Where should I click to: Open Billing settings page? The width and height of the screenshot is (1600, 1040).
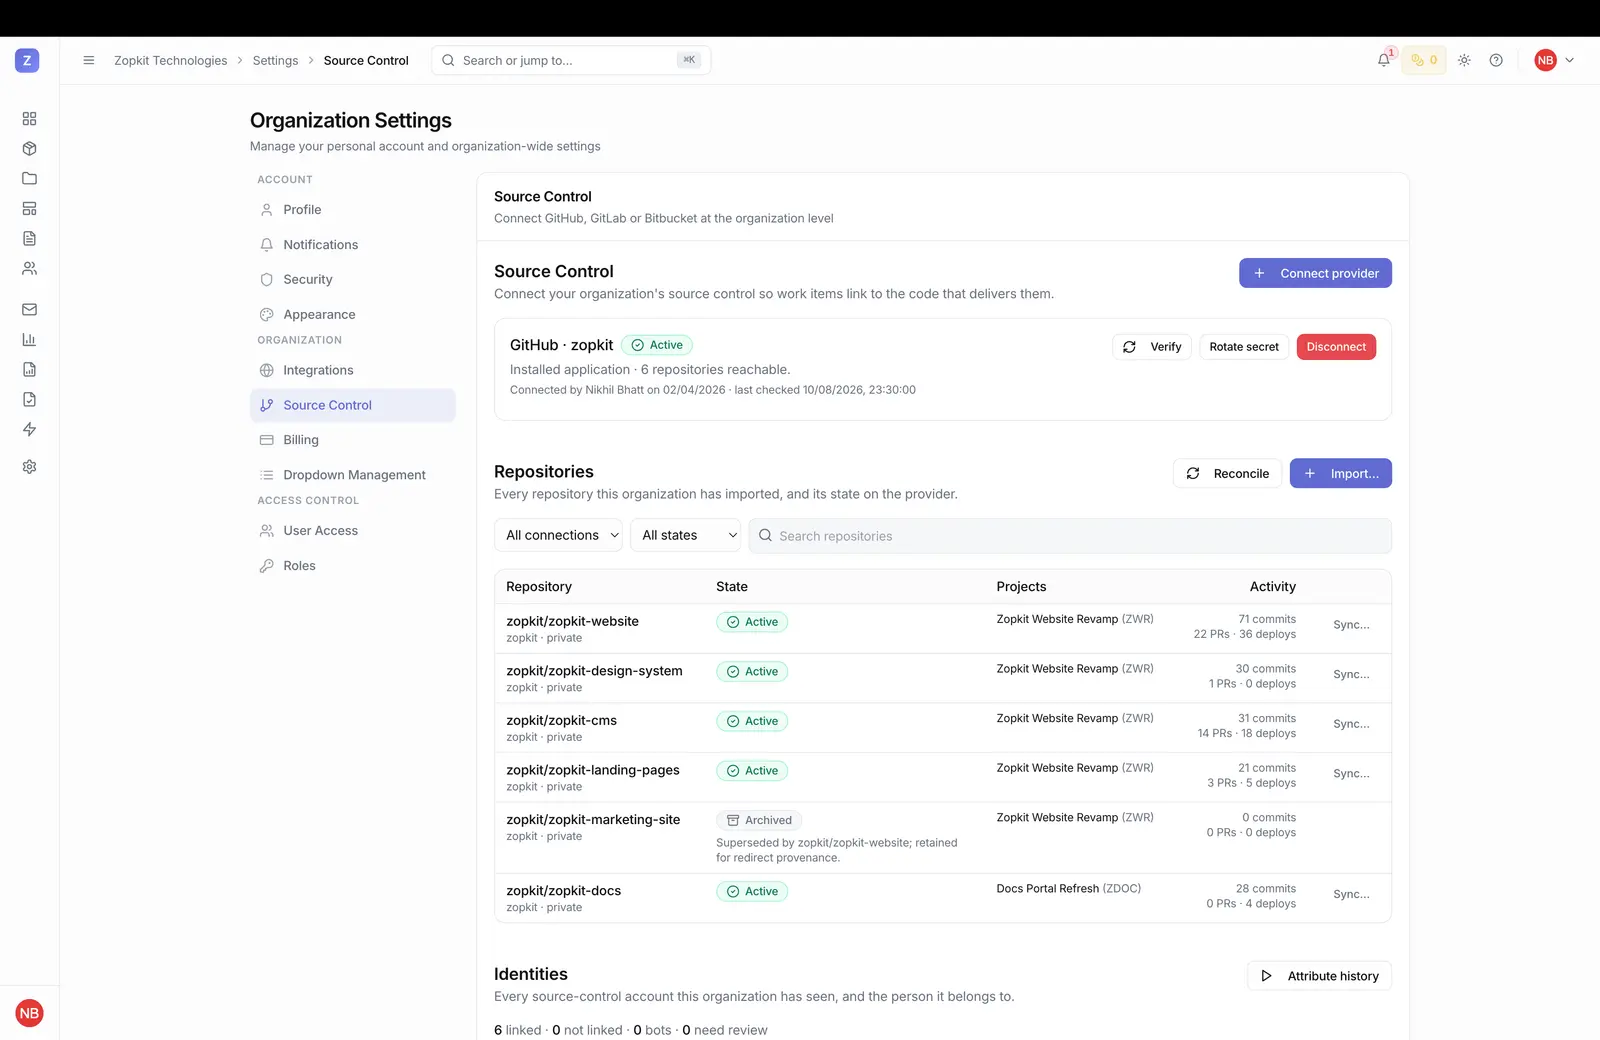tap(353, 441)
